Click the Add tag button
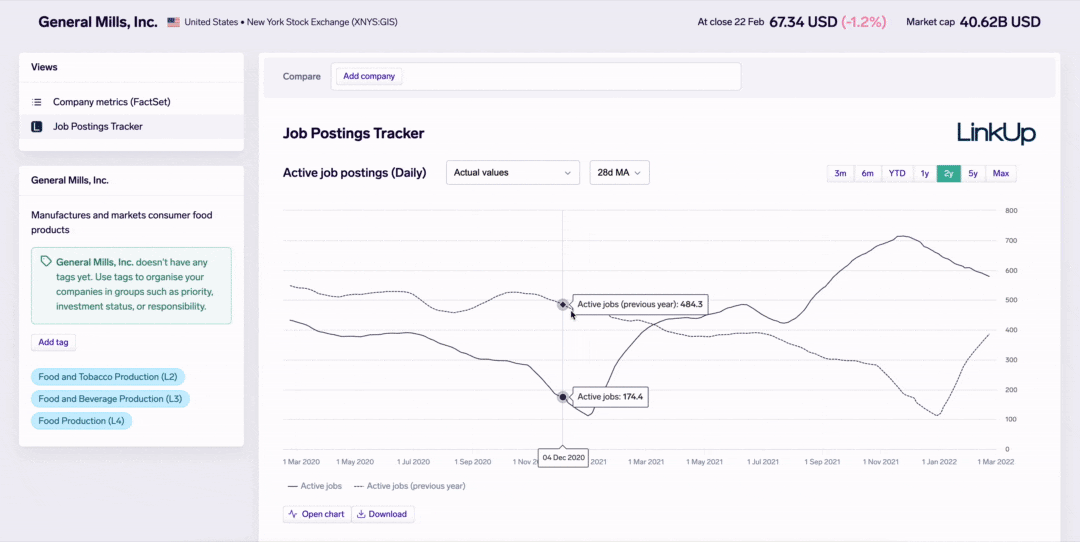The image size is (1080, 542). [x=54, y=342]
